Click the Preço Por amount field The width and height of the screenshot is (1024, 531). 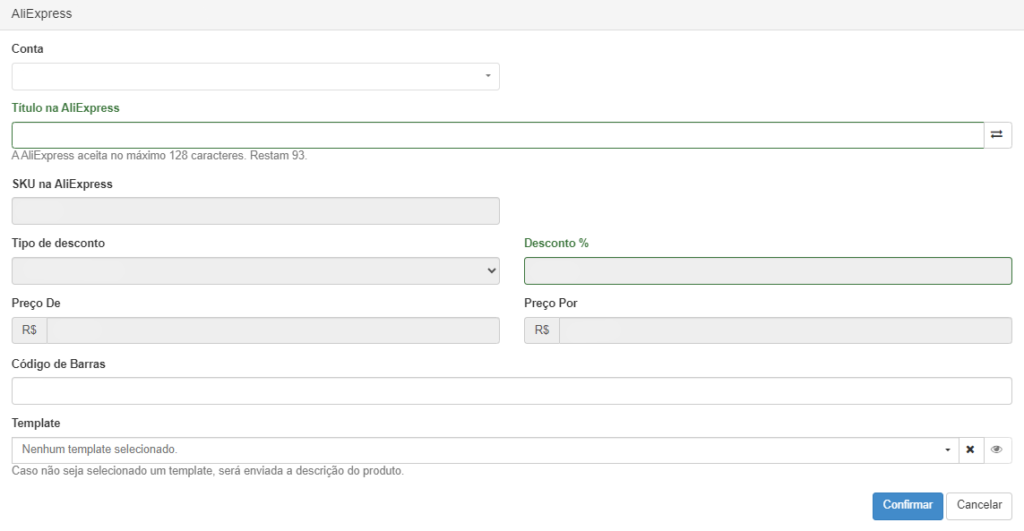(x=786, y=330)
